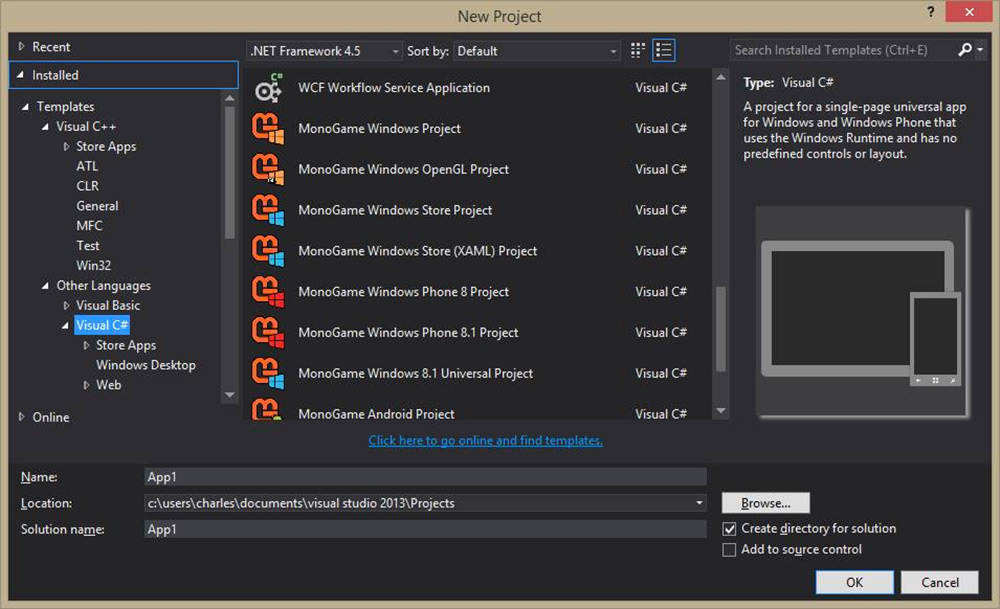Select the General template category
Image resolution: width=1000 pixels, height=609 pixels.
pos(97,205)
